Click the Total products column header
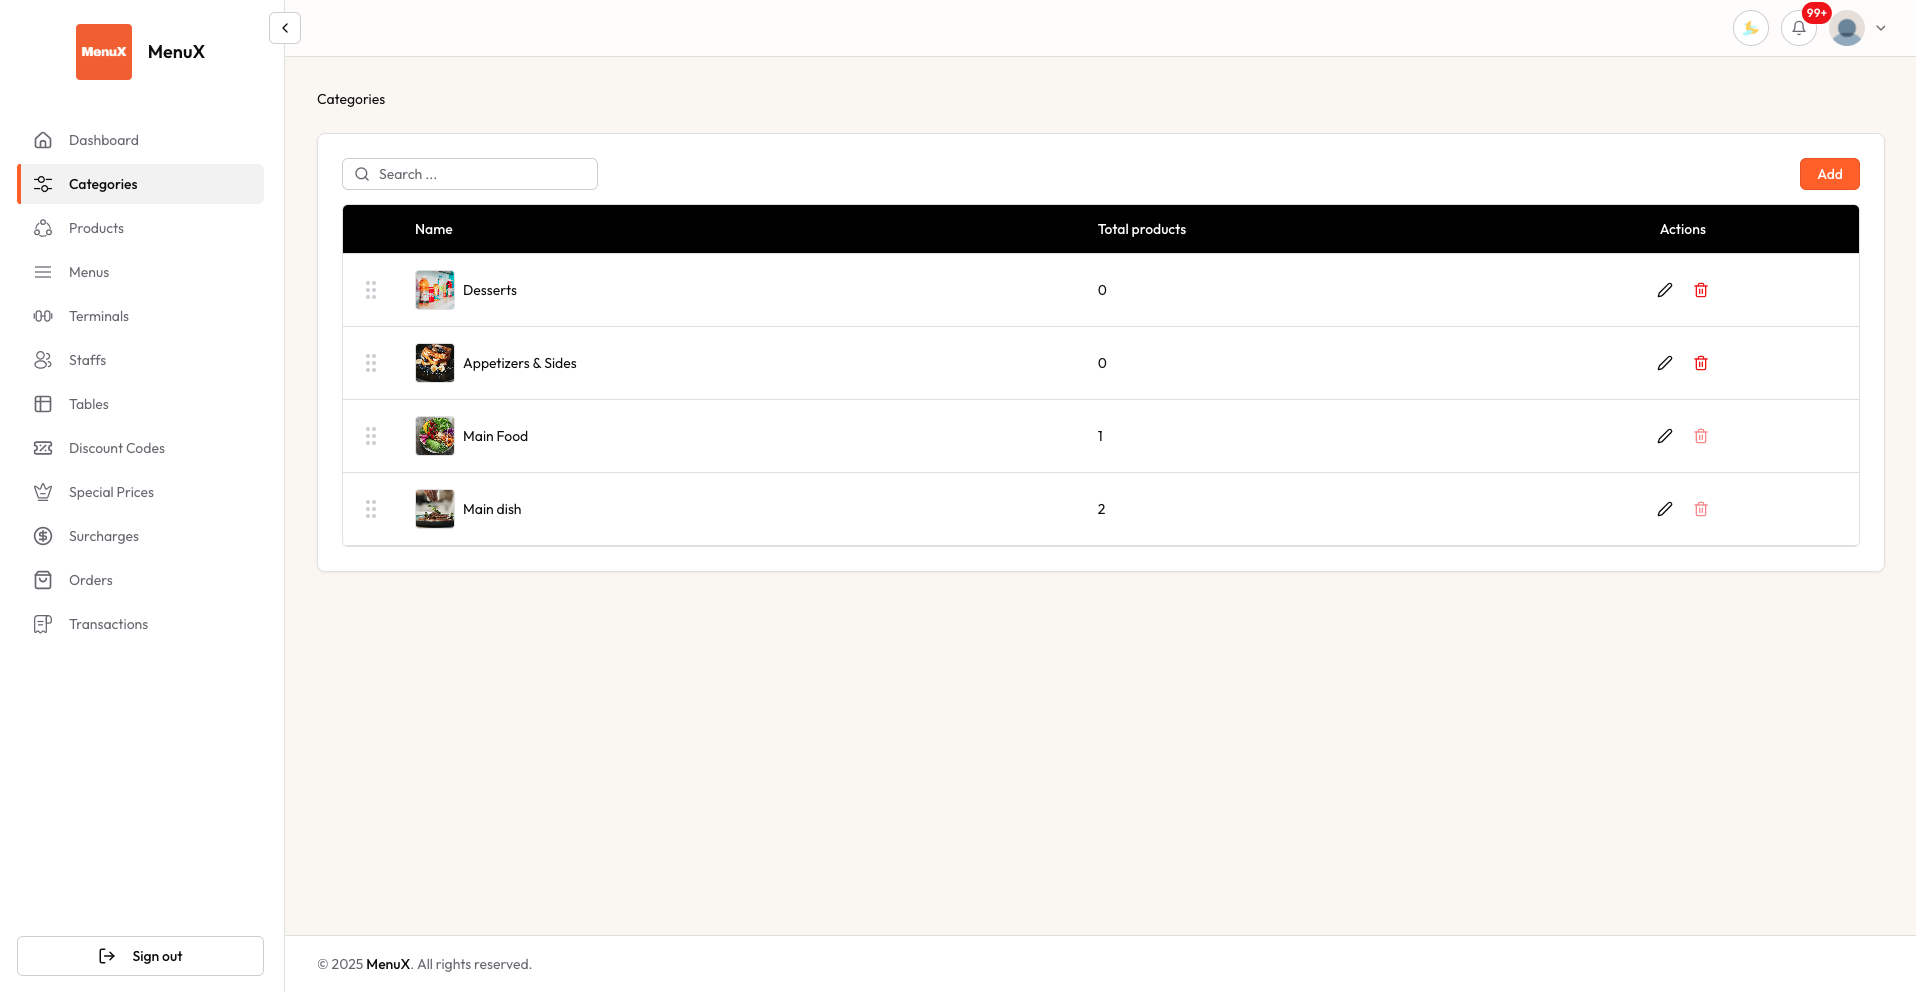The image size is (1916, 992). click(1142, 229)
